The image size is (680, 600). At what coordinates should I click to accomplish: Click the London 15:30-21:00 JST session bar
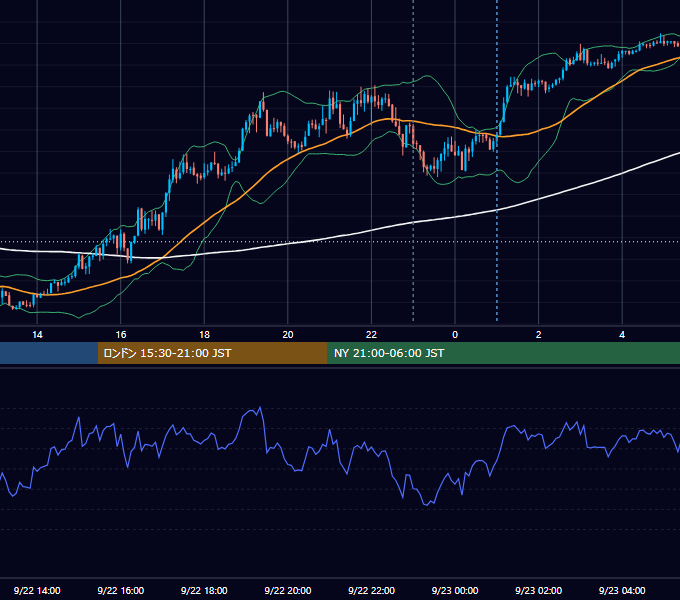(212, 353)
